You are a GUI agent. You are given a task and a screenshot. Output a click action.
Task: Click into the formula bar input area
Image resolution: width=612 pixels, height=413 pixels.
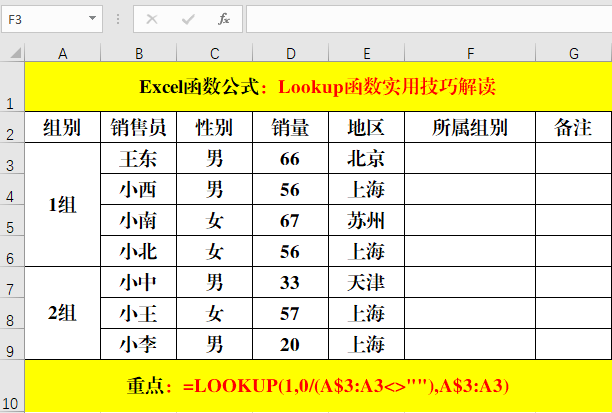[x=429, y=19]
